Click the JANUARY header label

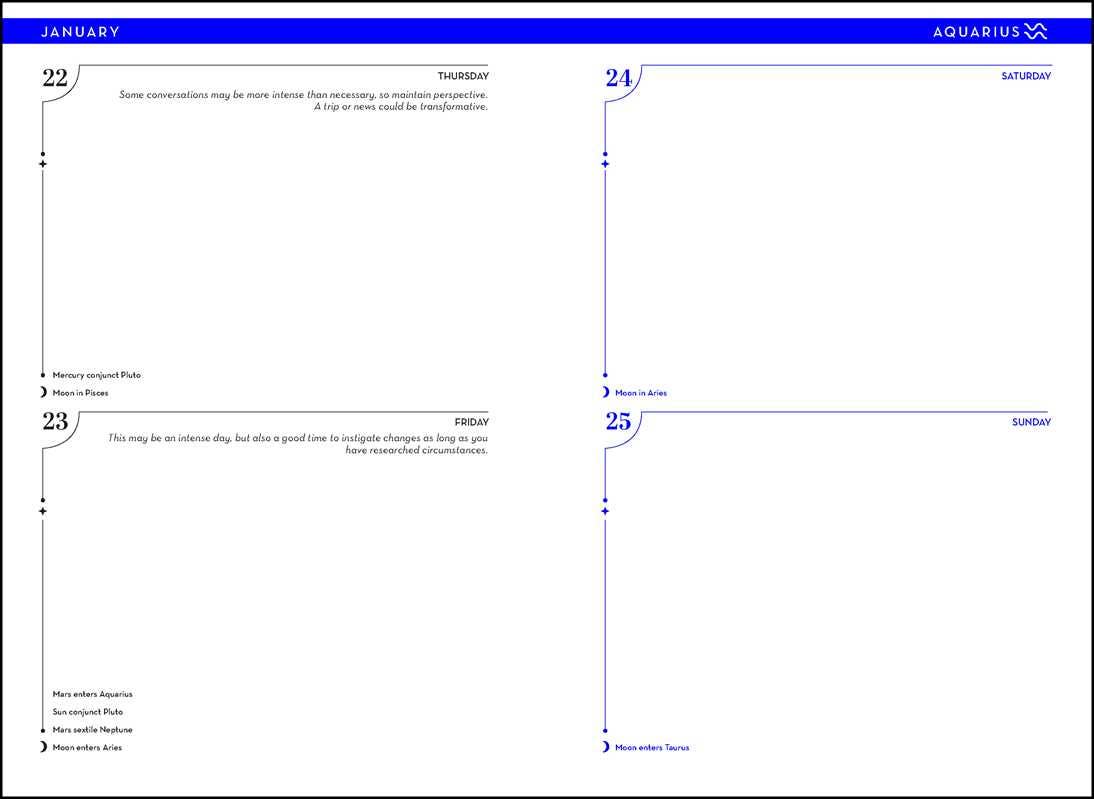[80, 32]
